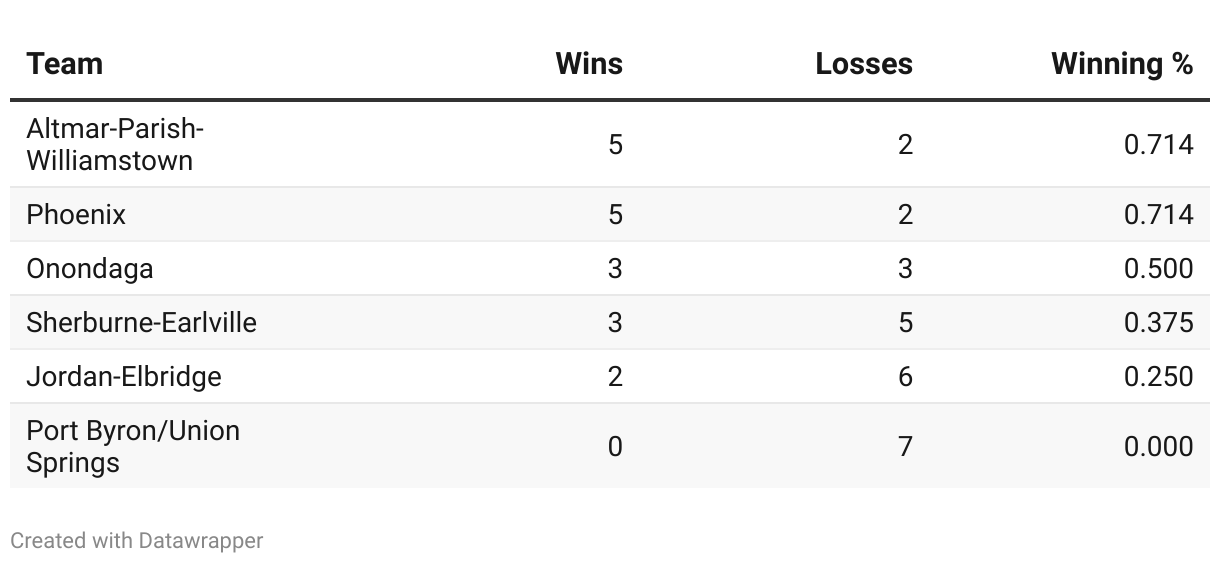Image resolution: width=1220 pixels, height=564 pixels.
Task: Click Phoenix's 0.714 winning percentage
Action: click(x=1158, y=215)
